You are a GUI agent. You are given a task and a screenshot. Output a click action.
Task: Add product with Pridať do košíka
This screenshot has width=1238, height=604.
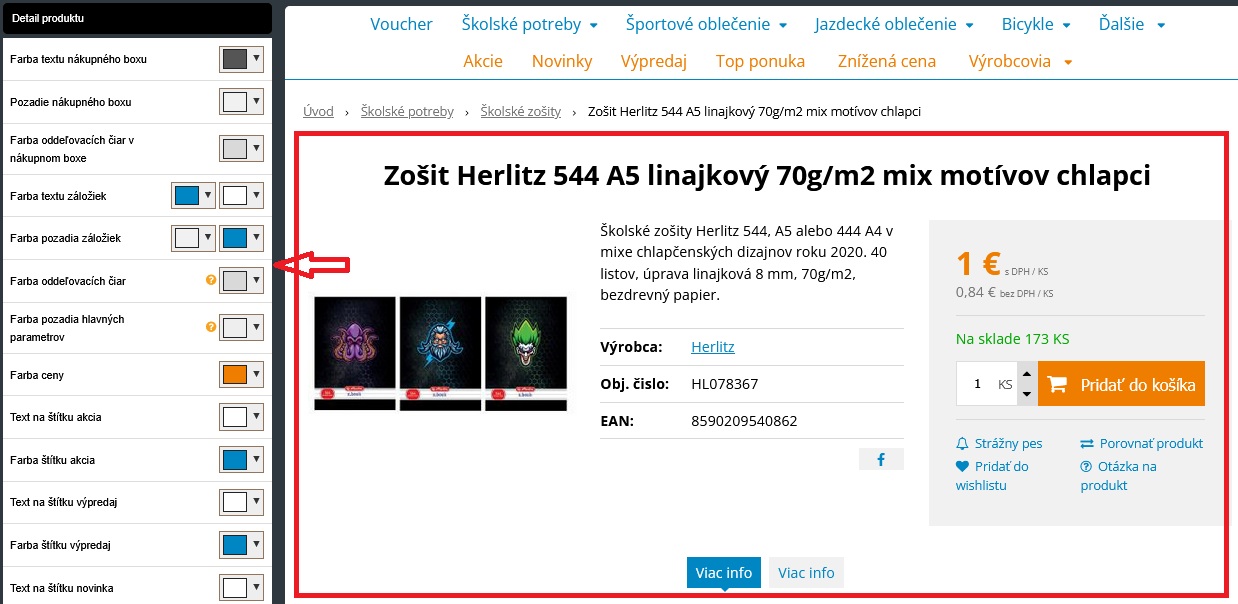(x=1121, y=384)
